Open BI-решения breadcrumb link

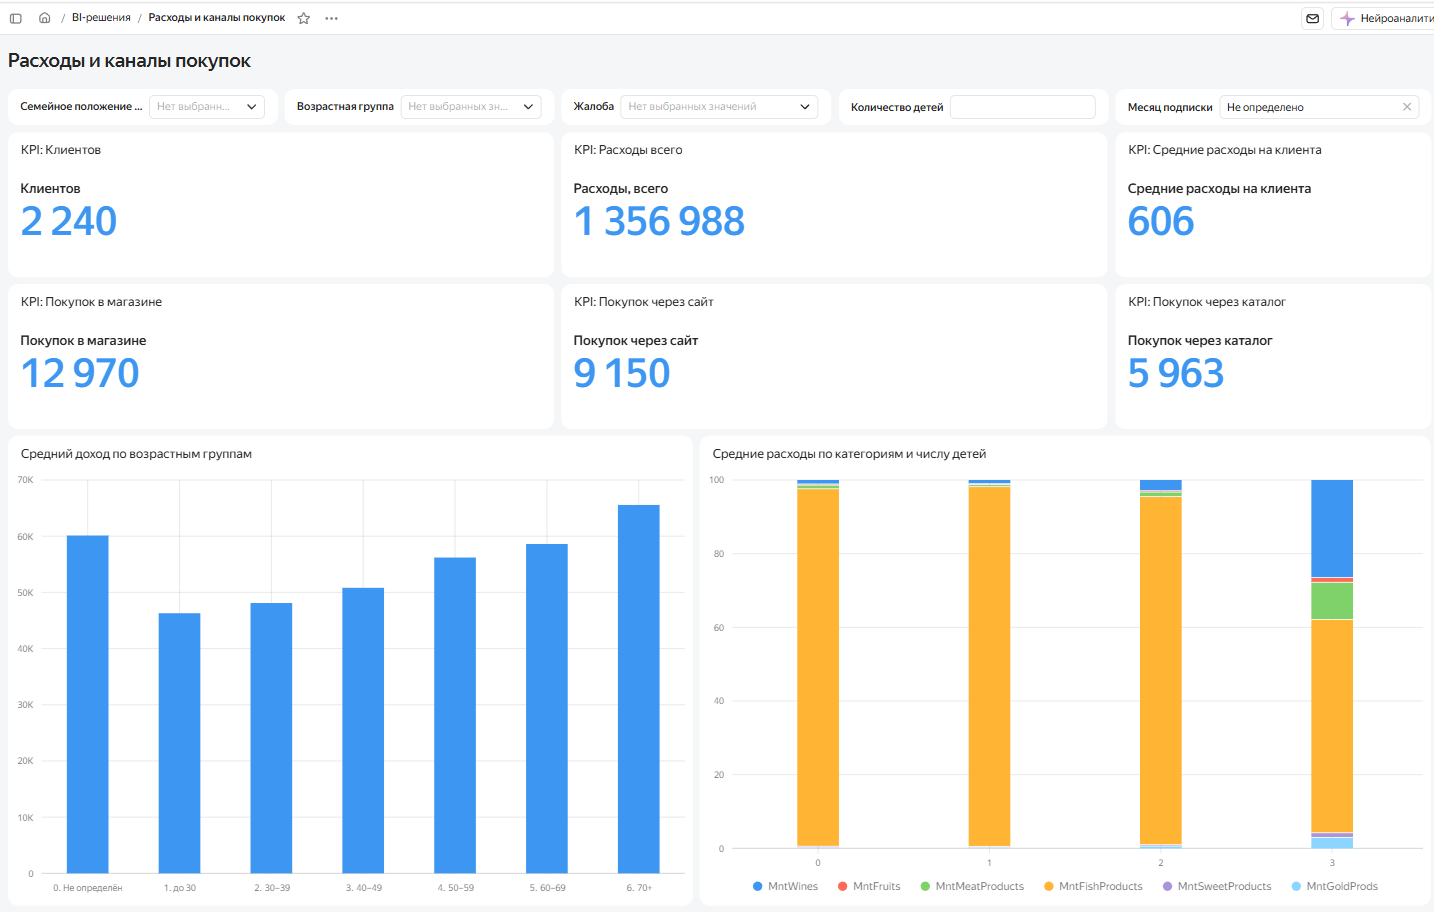[x=101, y=18]
